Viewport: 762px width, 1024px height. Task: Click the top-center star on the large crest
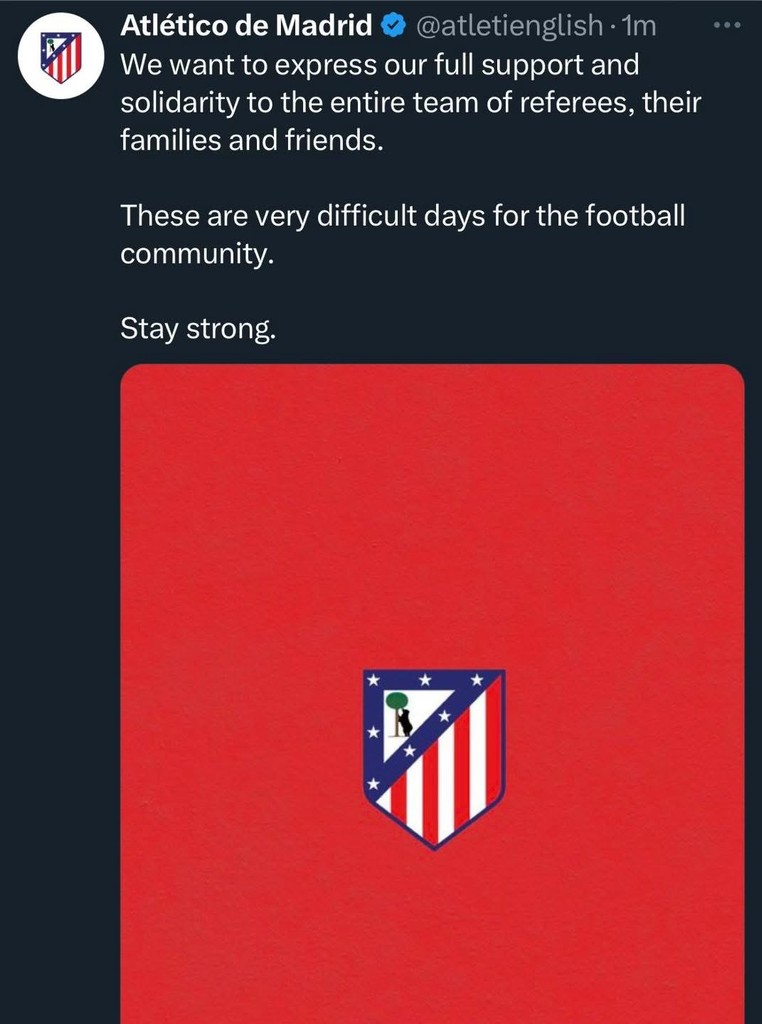(x=425, y=681)
